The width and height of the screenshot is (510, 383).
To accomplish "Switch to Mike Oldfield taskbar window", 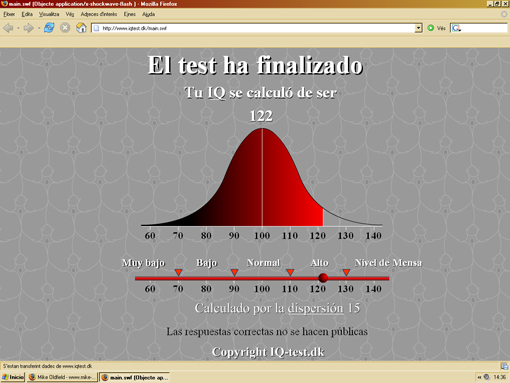I will 62,377.
